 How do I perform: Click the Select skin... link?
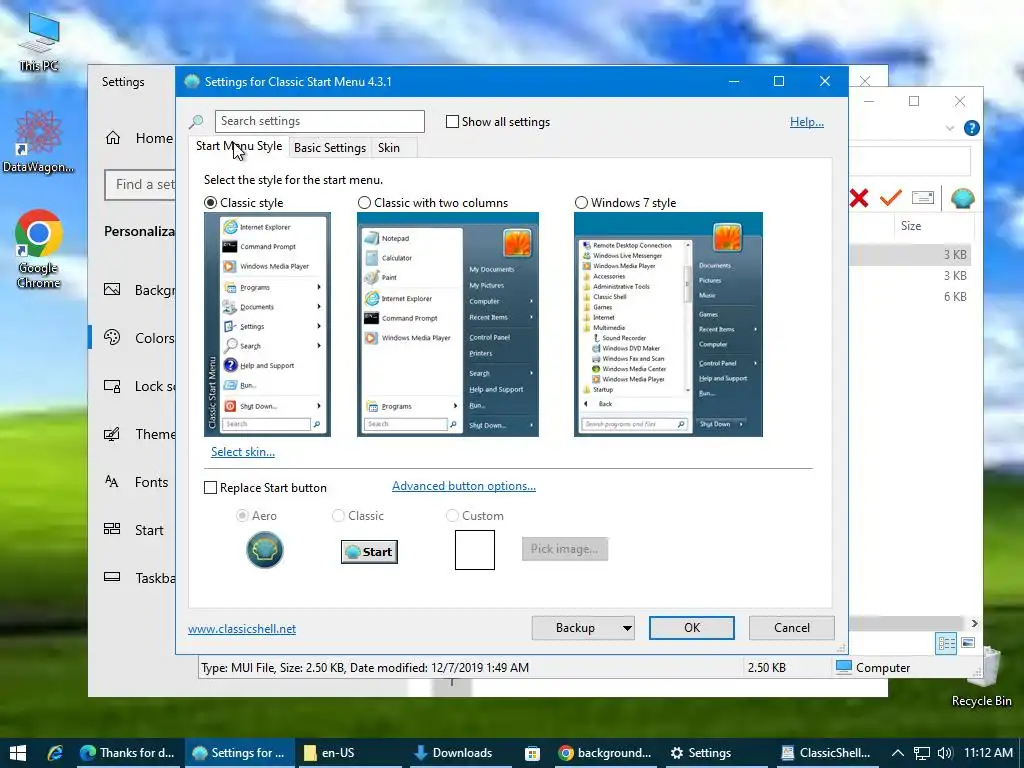[242, 452]
